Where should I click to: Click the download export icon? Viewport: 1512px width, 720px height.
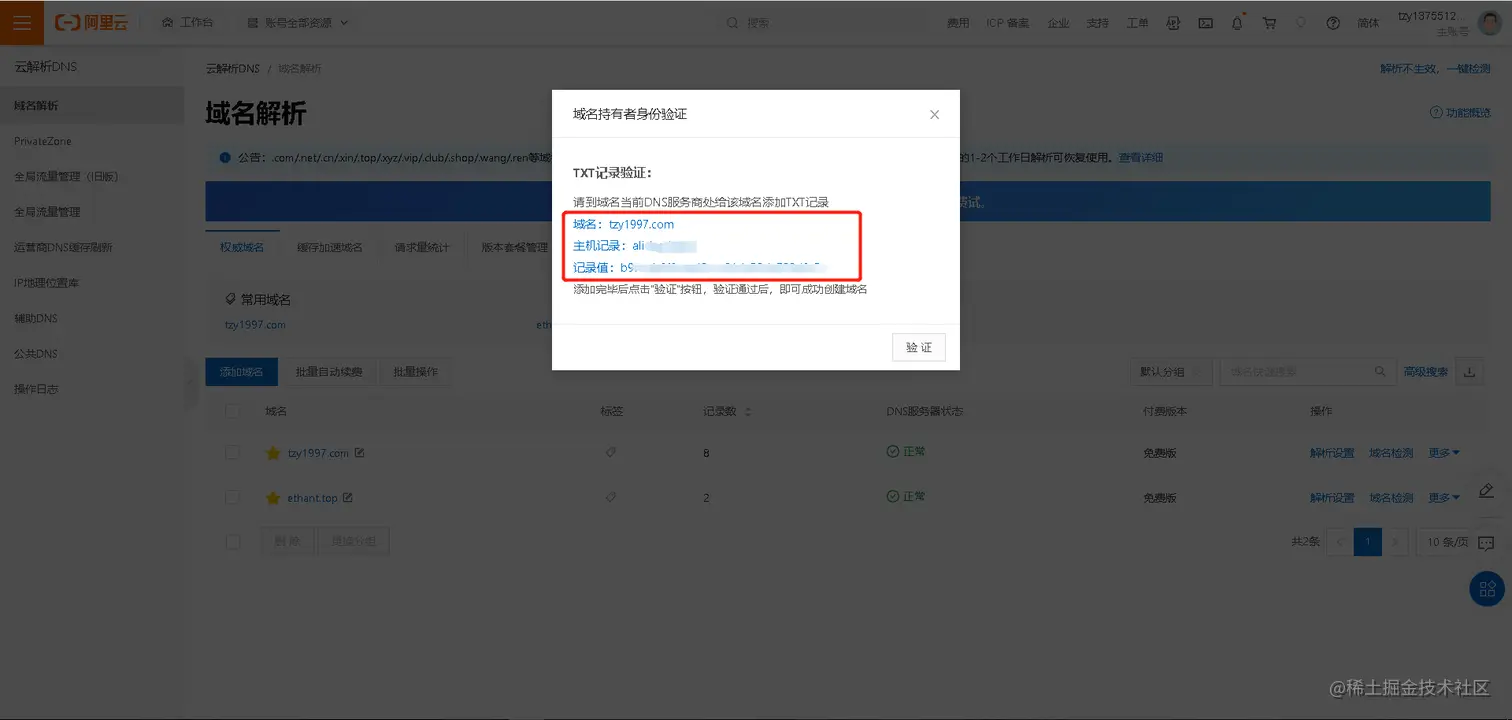coord(1469,372)
